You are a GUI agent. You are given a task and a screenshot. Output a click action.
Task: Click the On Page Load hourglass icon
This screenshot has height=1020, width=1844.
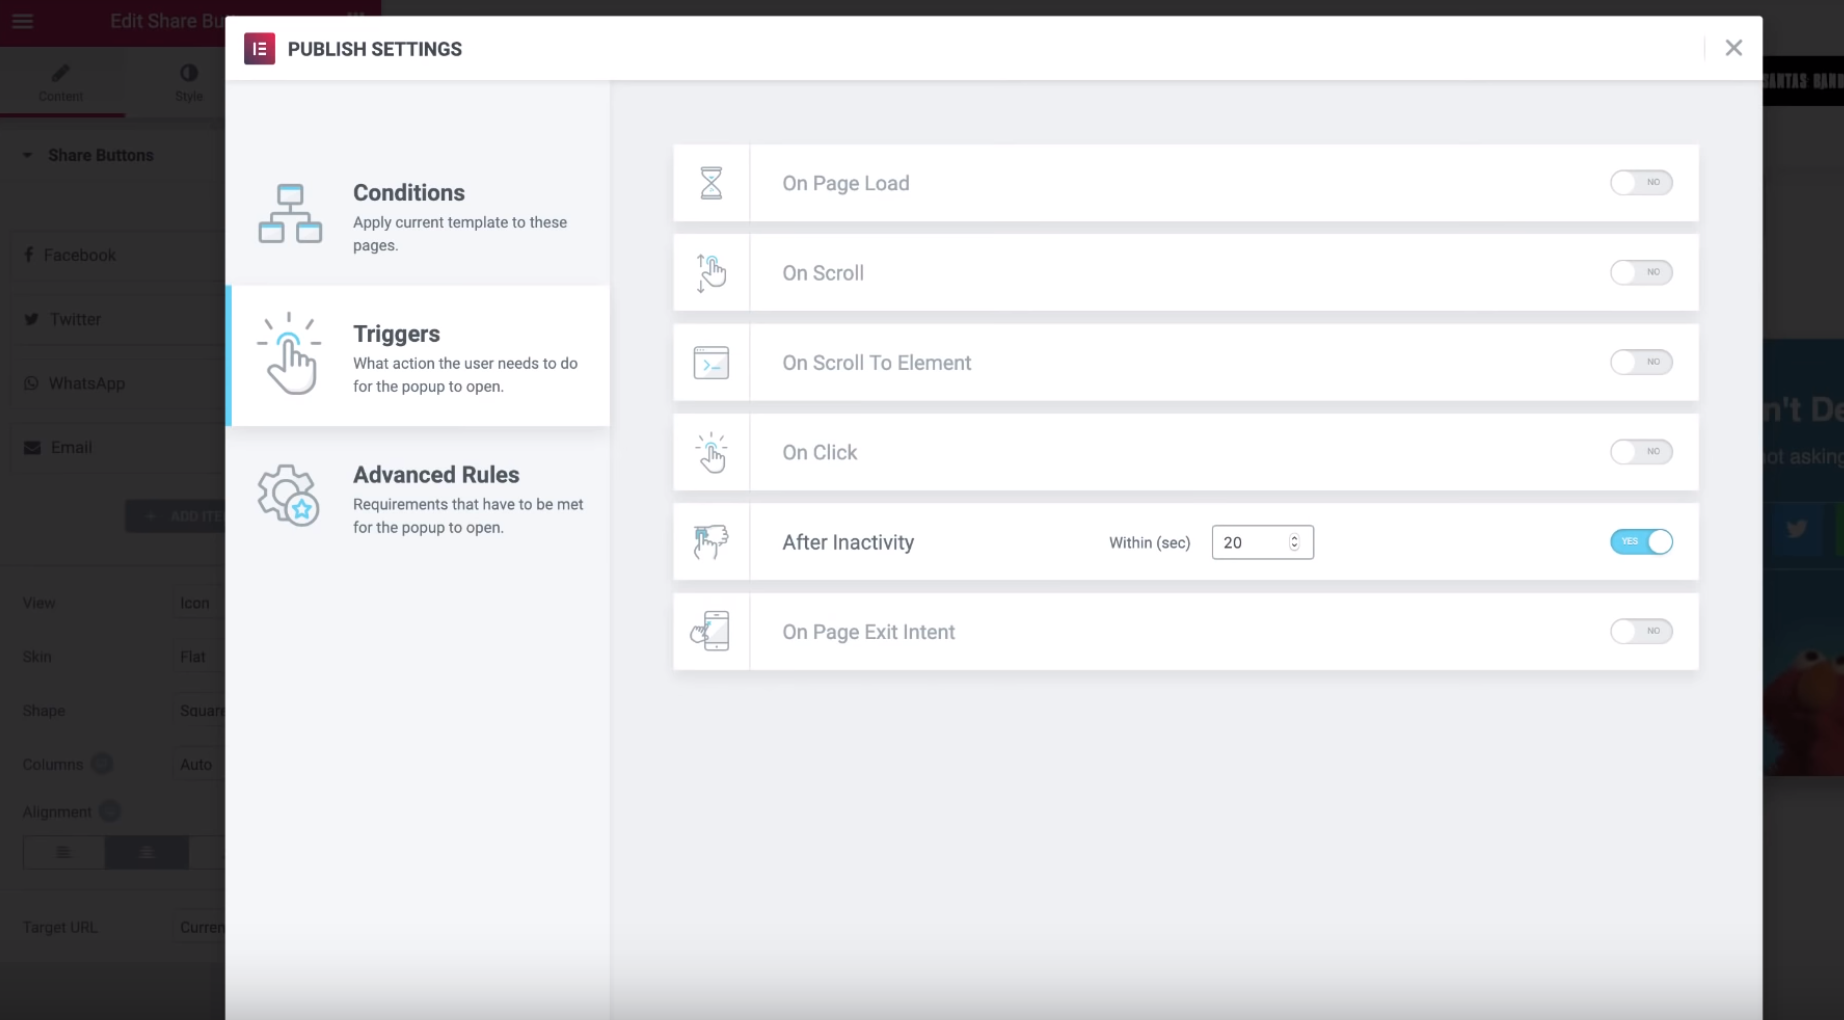711,183
